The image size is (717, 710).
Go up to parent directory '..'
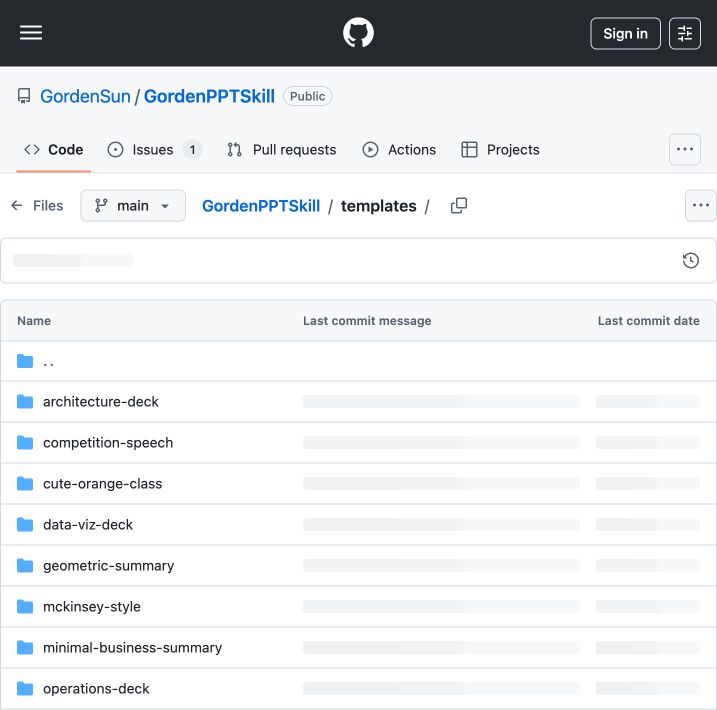pyautogui.click(x=48, y=362)
